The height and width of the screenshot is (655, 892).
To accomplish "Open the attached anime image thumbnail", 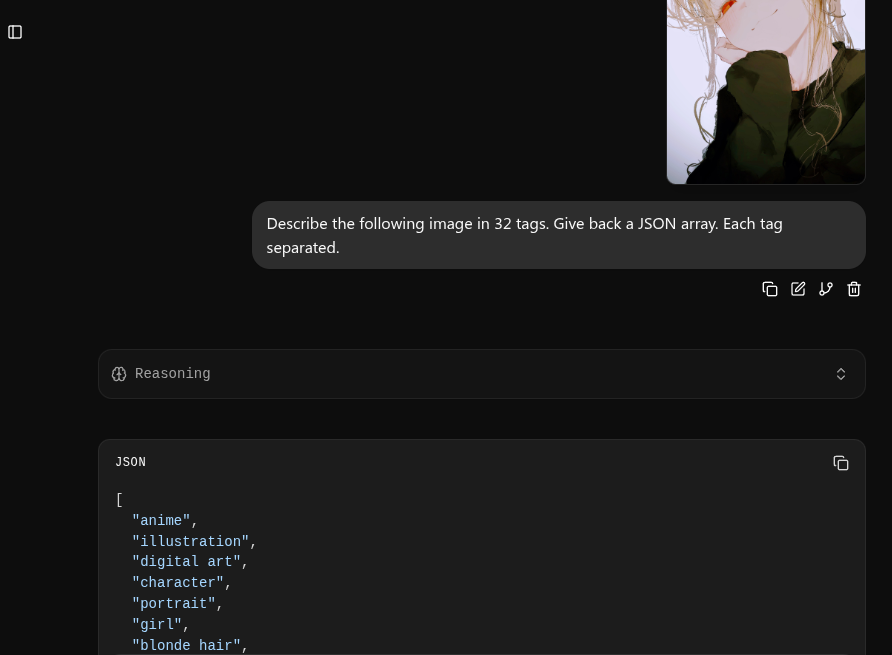I will point(766,92).
